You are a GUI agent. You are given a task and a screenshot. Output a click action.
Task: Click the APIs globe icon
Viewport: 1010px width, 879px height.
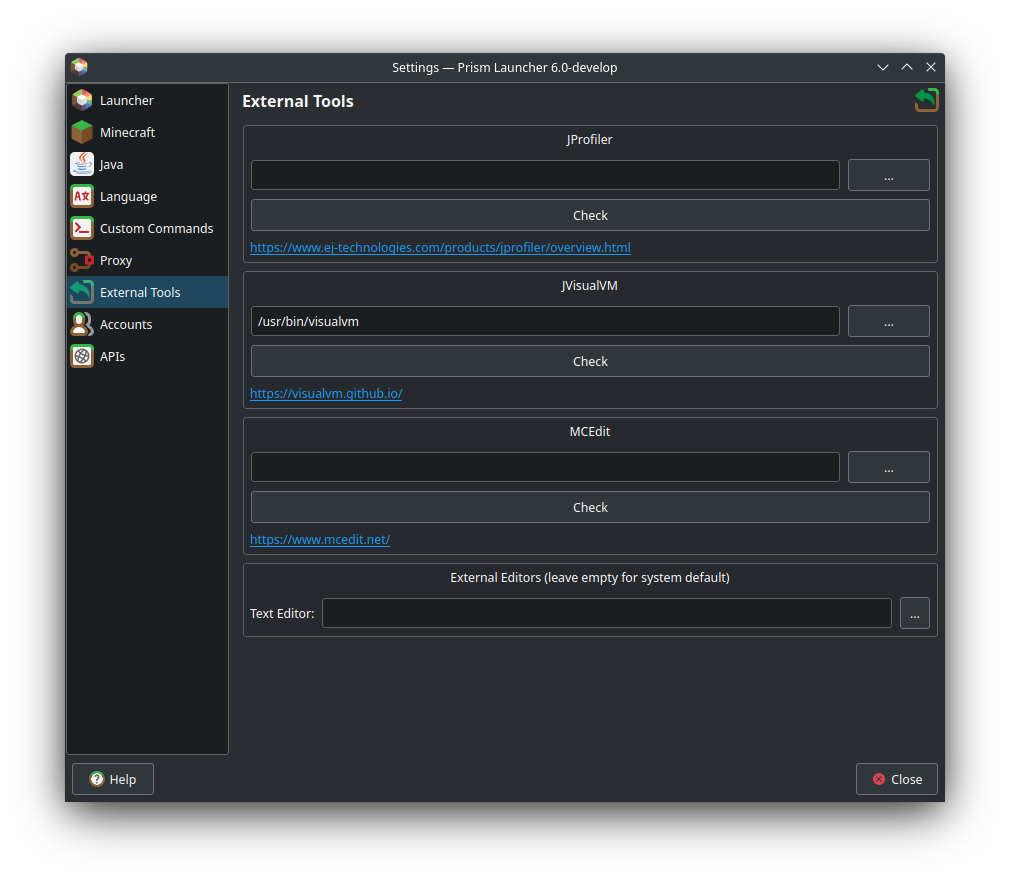pos(82,356)
